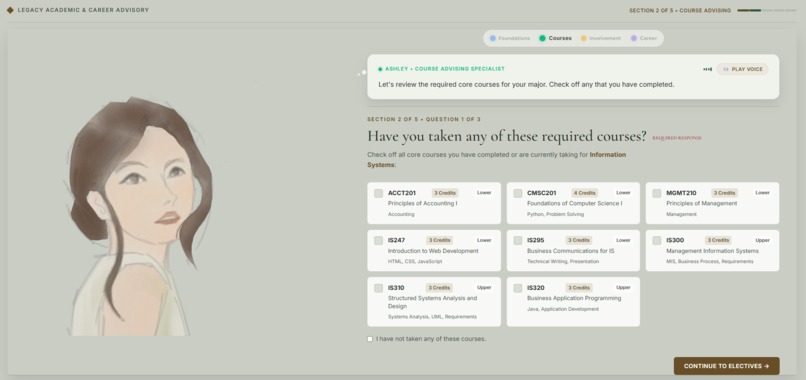Image resolution: width=806 pixels, height=380 pixels.
Task: Mark IS300 as completed
Action: (x=656, y=241)
